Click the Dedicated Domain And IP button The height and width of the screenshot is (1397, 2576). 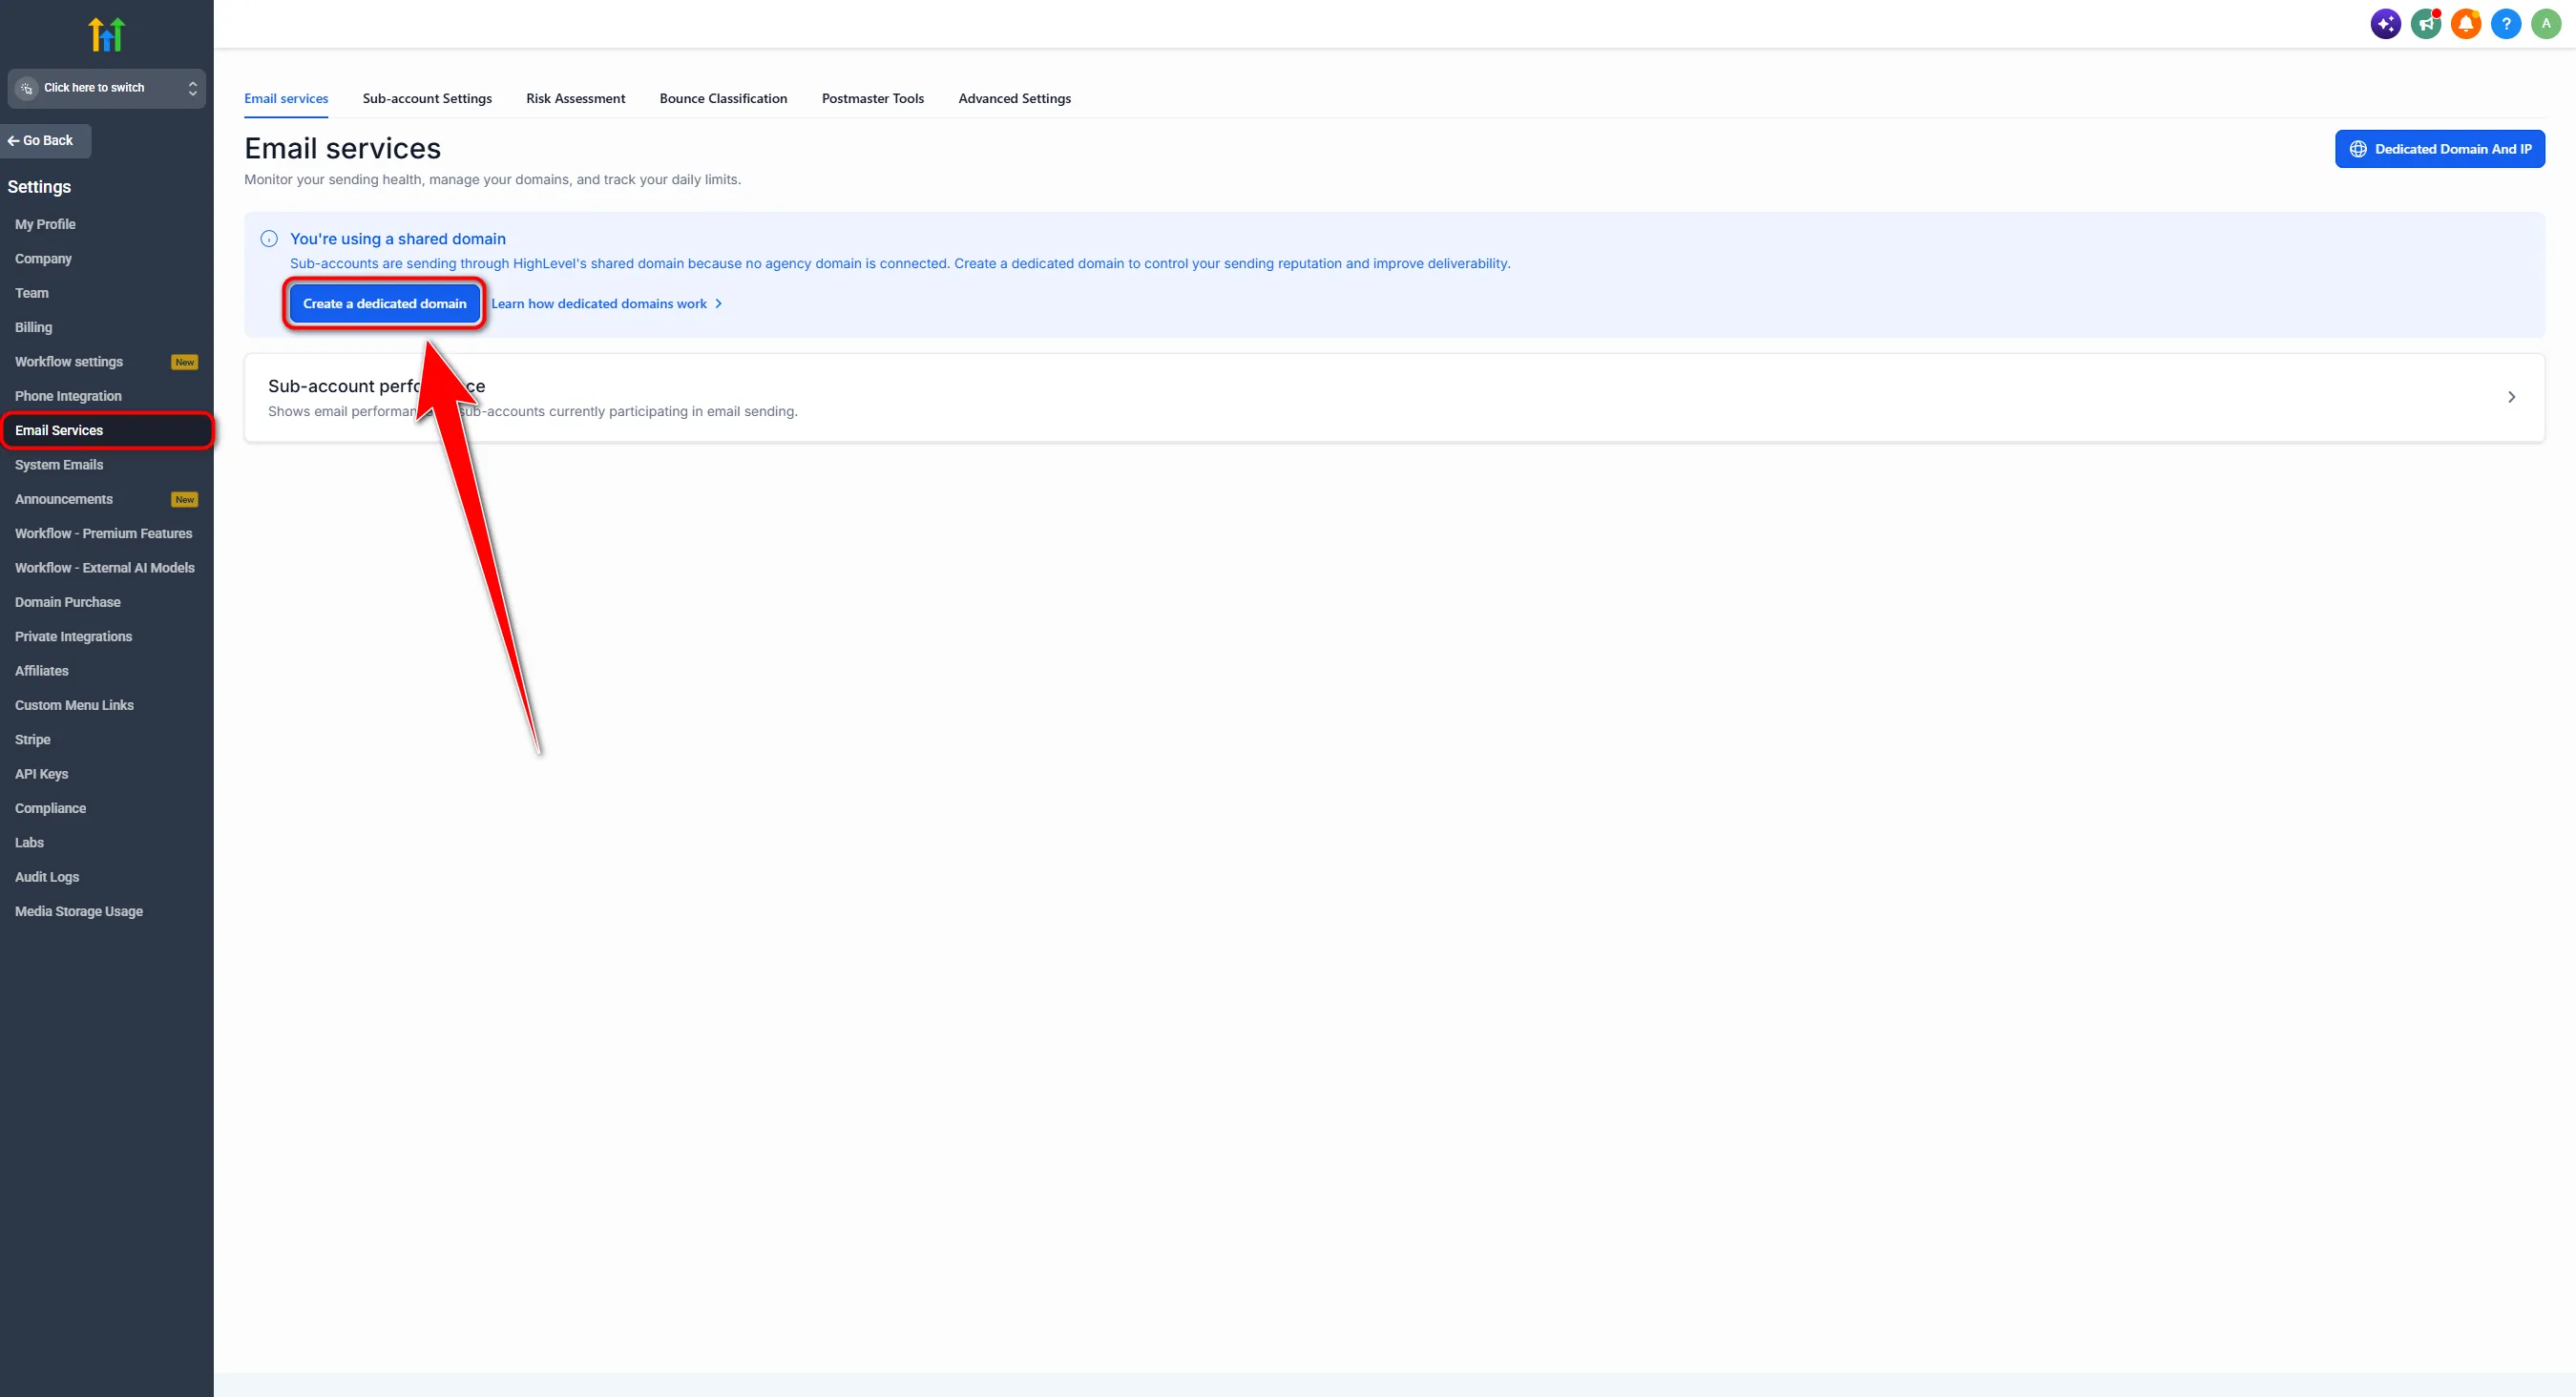click(2439, 149)
